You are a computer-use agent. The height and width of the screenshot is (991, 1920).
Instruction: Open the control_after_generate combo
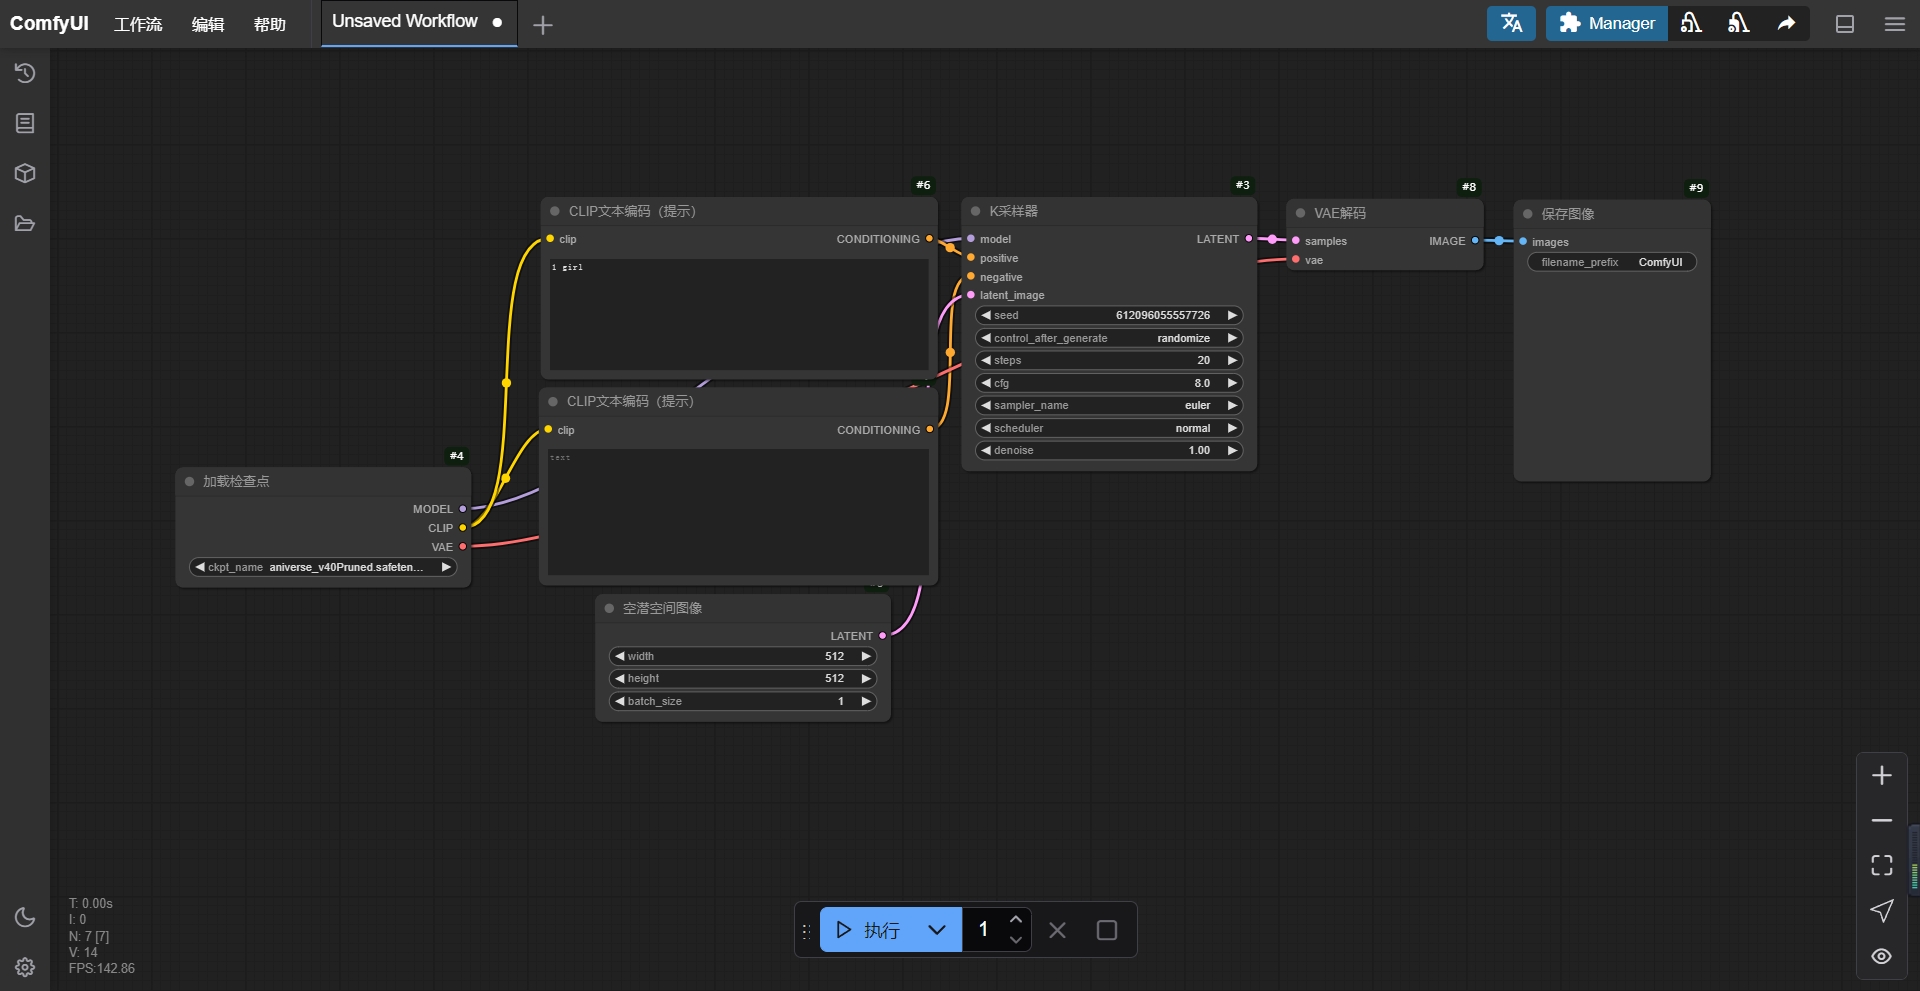tap(1109, 338)
